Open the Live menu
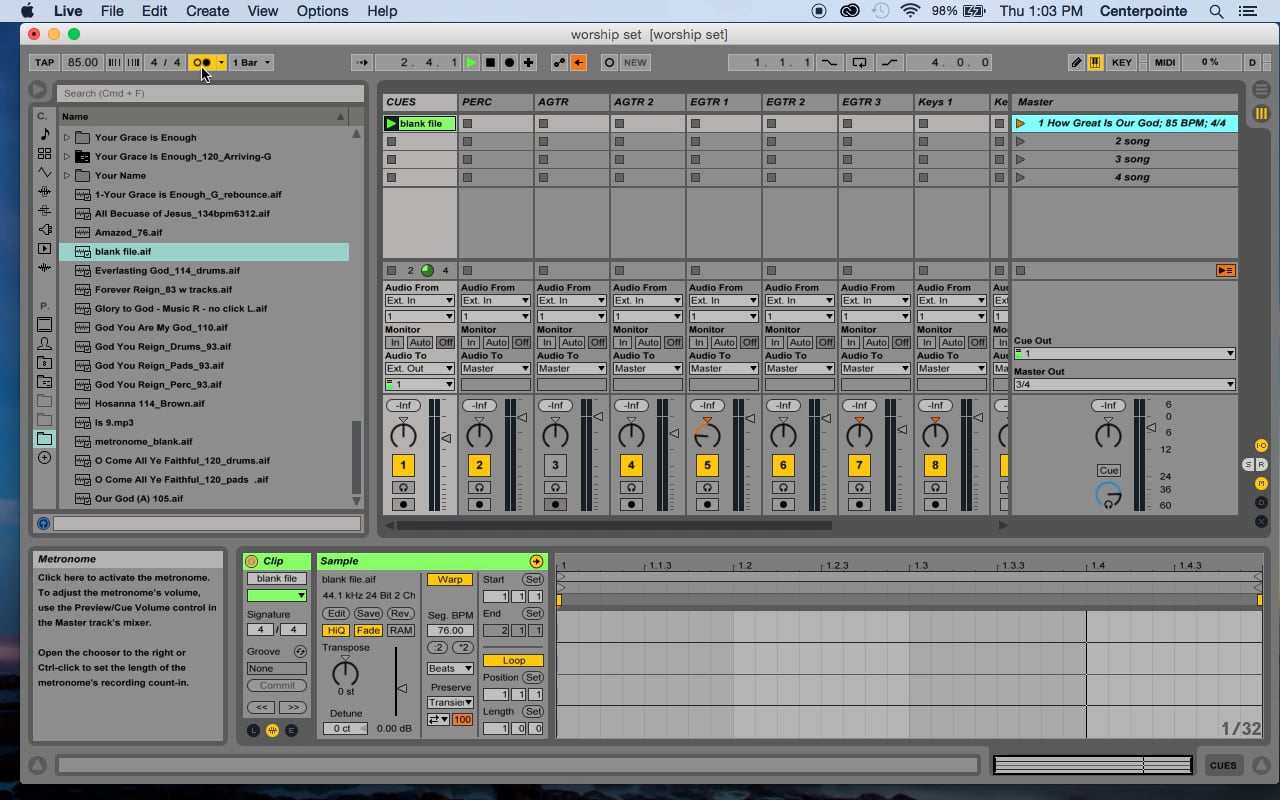 [x=68, y=11]
